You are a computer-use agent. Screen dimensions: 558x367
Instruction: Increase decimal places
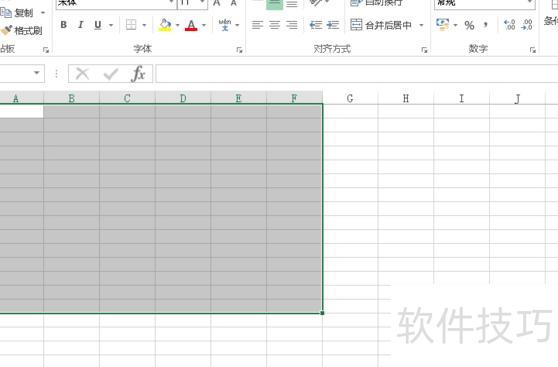click(510, 25)
